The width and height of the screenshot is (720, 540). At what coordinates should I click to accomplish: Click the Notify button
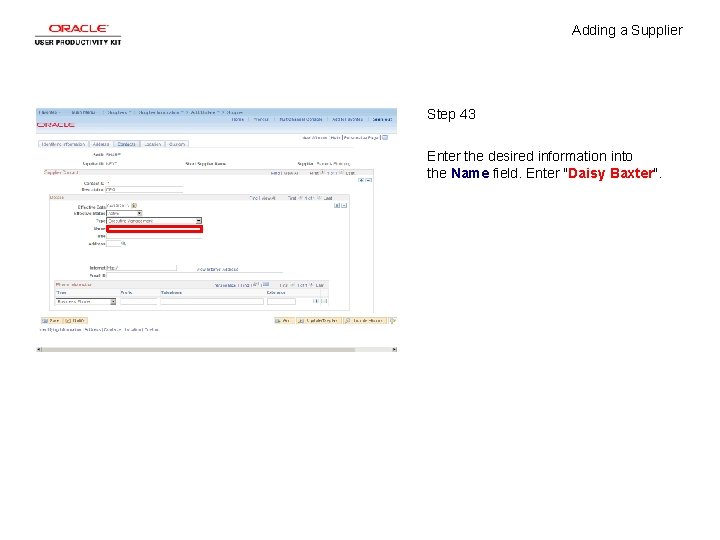(75, 321)
